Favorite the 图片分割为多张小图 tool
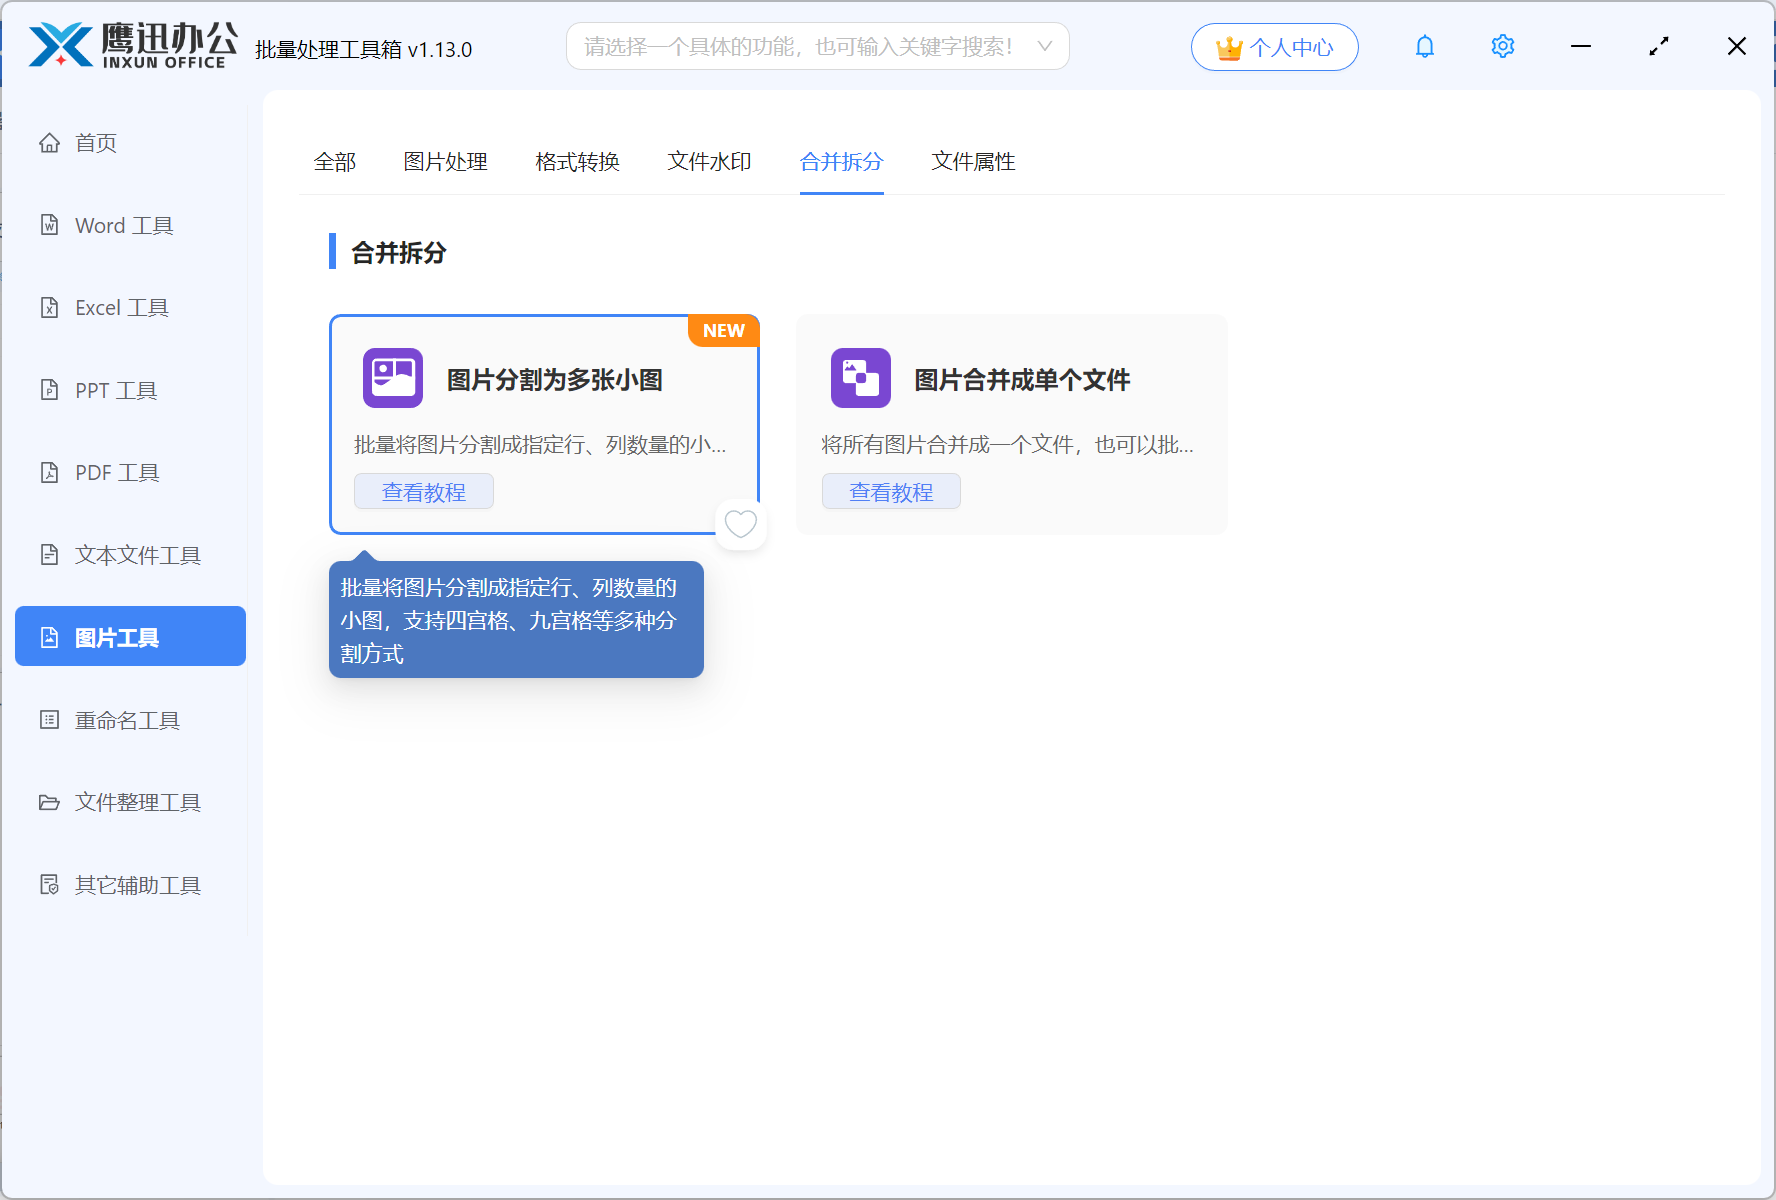This screenshot has width=1776, height=1200. click(x=740, y=523)
